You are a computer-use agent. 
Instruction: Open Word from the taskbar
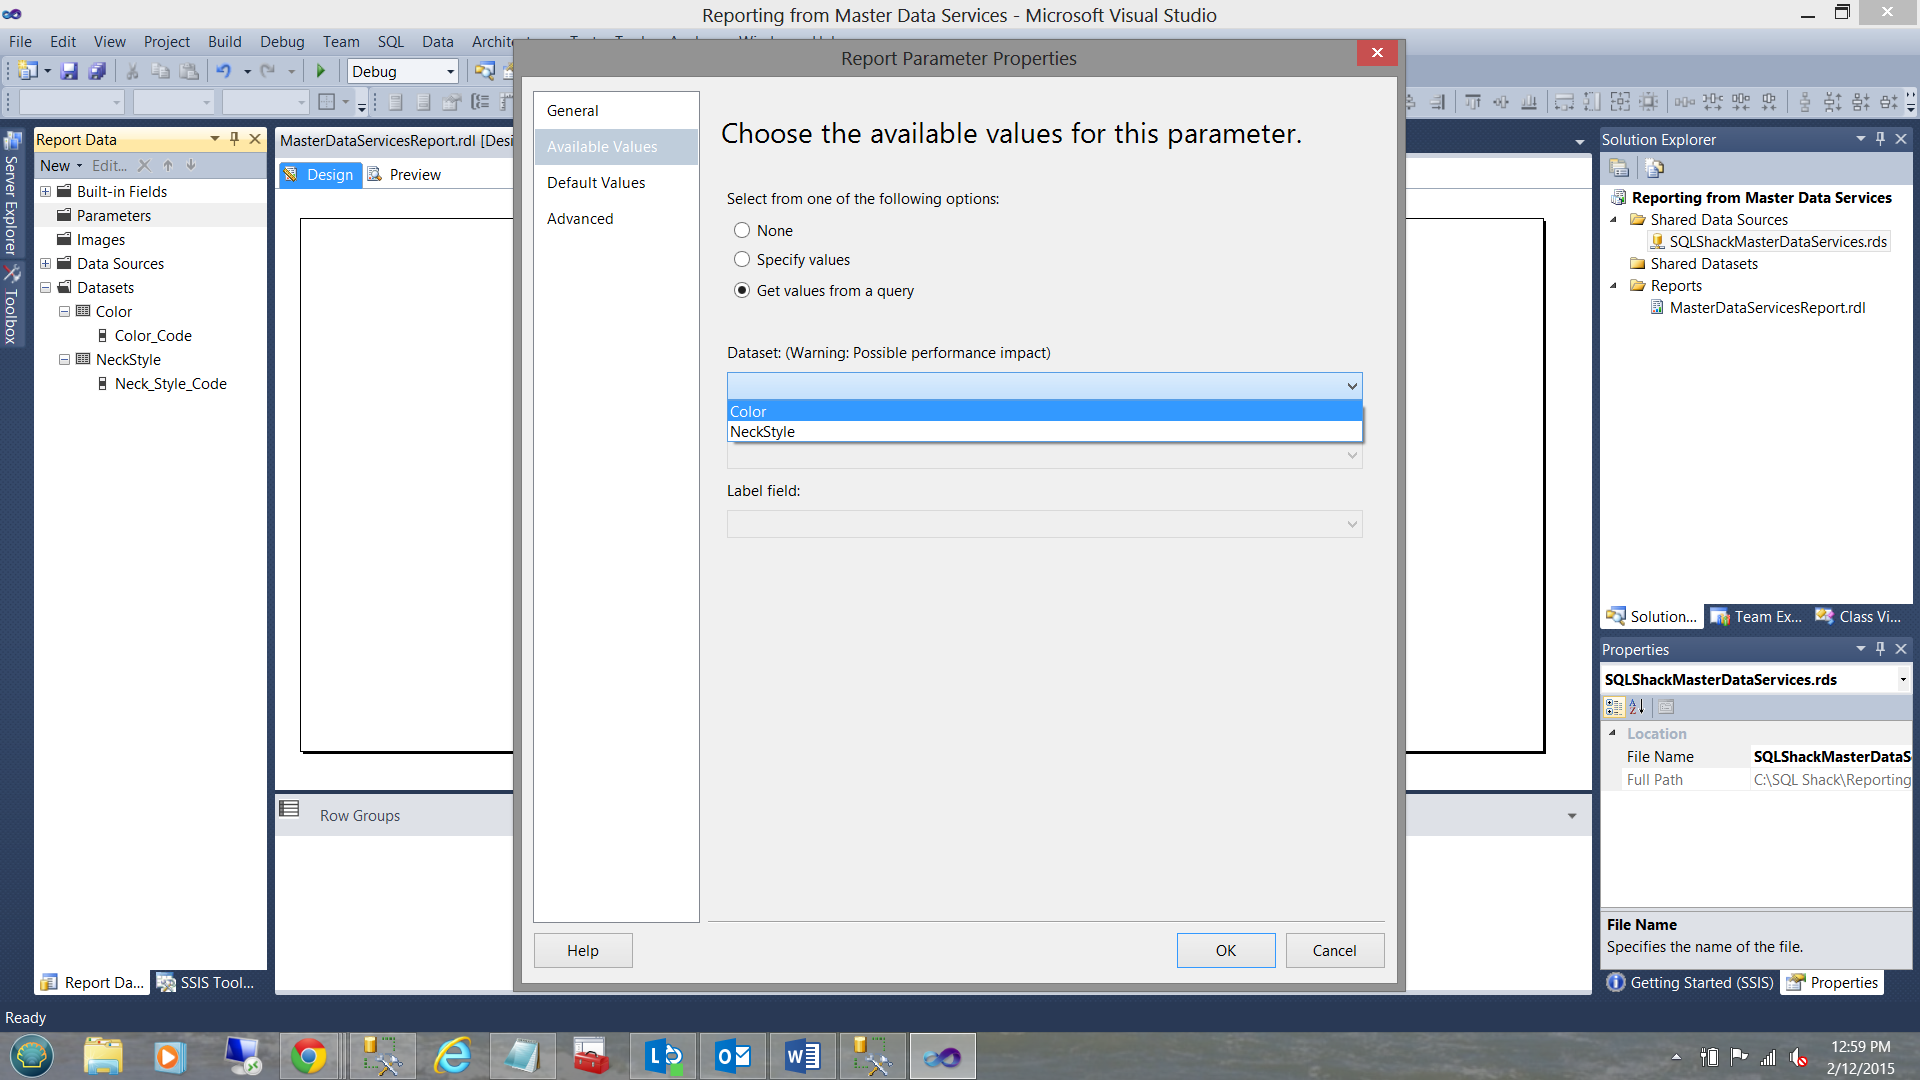pyautogui.click(x=802, y=1056)
